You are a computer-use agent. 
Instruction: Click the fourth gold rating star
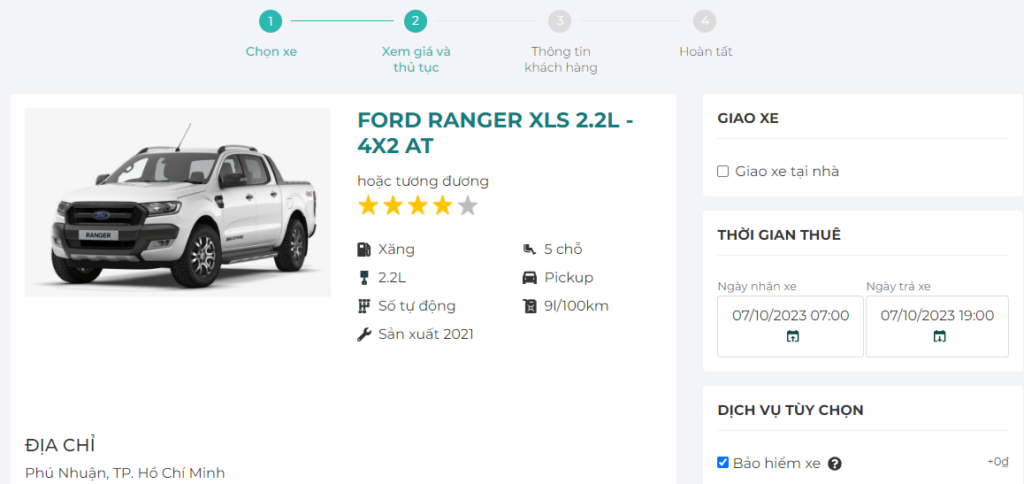(442, 206)
